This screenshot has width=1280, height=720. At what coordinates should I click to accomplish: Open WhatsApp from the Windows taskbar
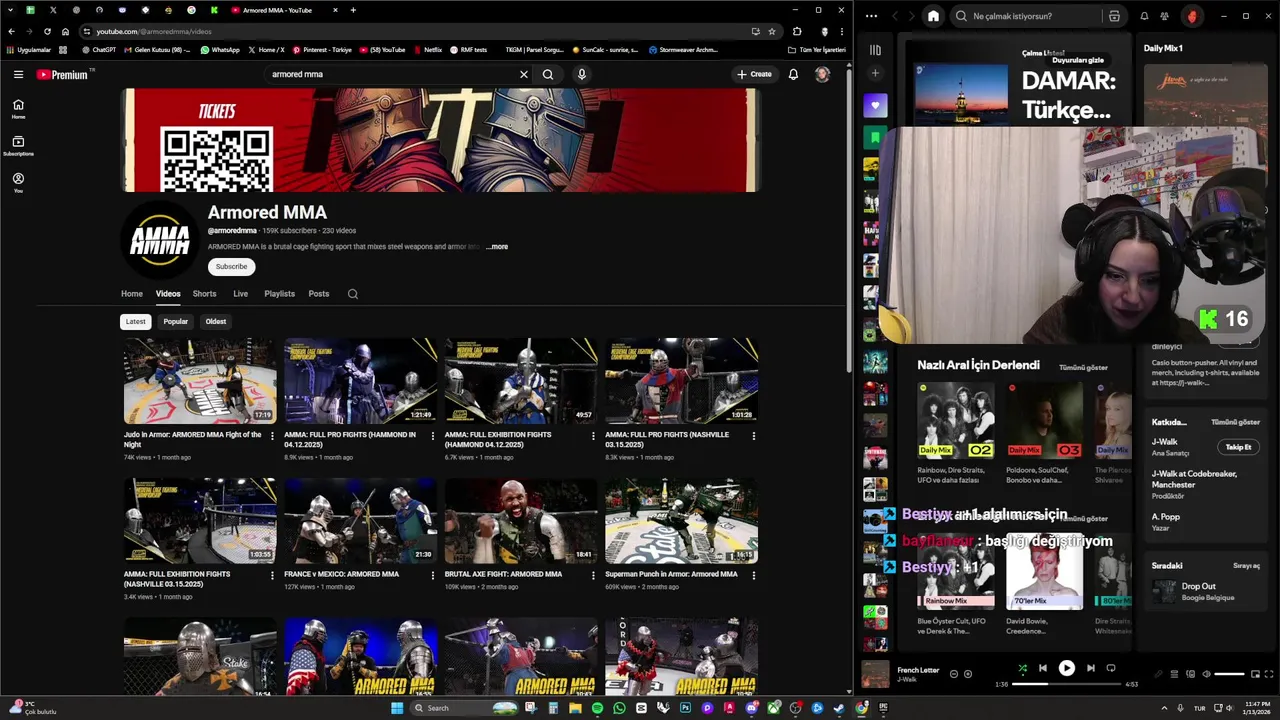point(619,708)
